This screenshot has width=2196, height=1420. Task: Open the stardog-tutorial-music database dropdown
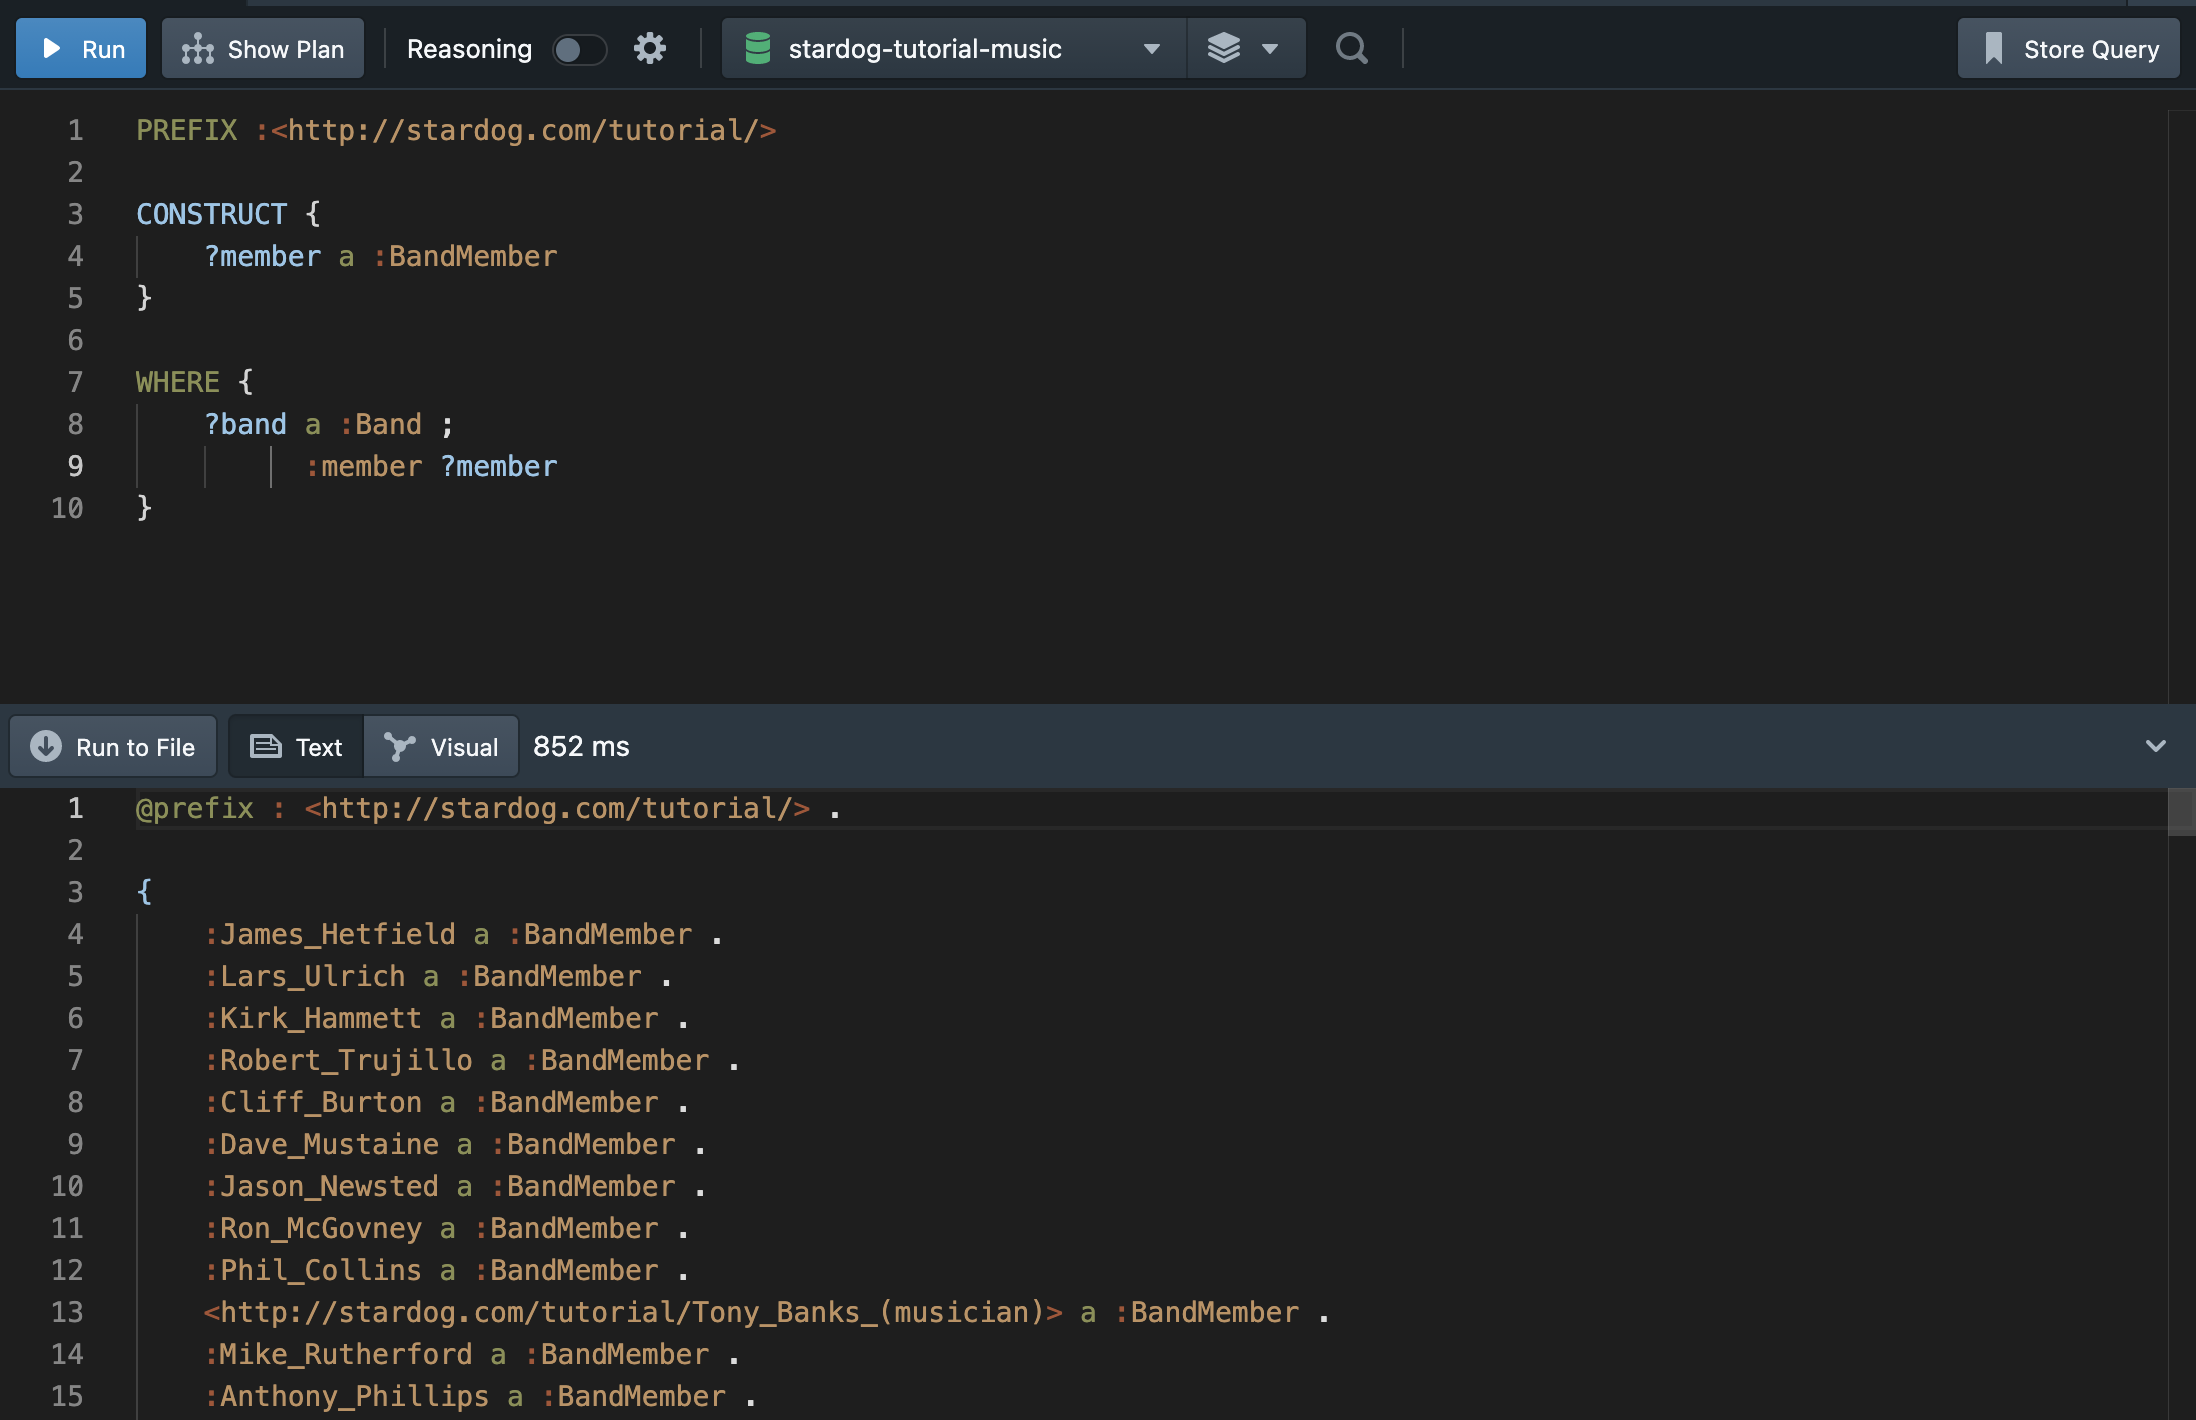954,48
